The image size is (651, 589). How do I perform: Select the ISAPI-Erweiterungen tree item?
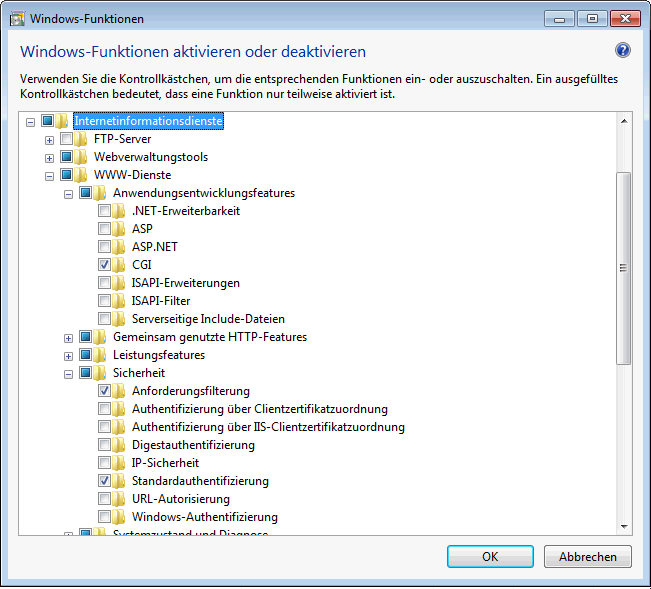click(186, 283)
